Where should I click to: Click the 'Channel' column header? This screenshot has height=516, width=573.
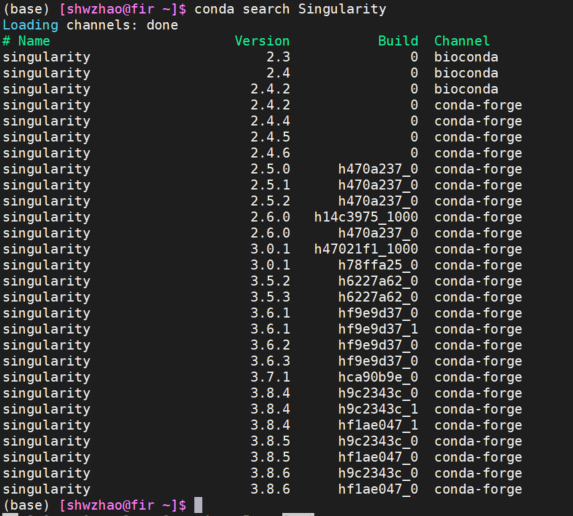[x=462, y=41]
